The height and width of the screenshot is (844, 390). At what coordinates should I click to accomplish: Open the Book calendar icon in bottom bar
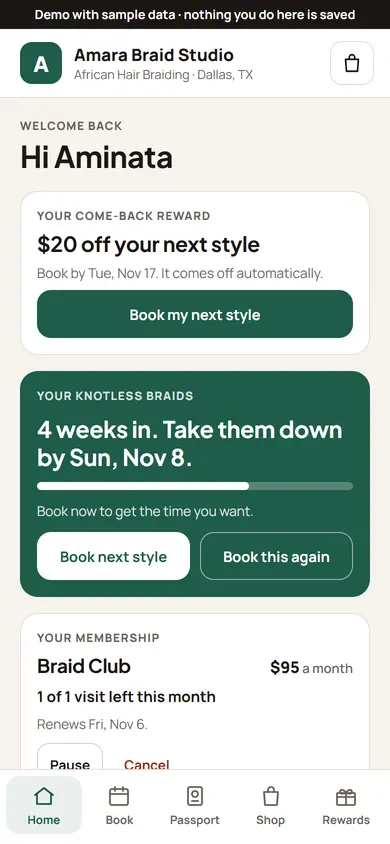[119, 796]
